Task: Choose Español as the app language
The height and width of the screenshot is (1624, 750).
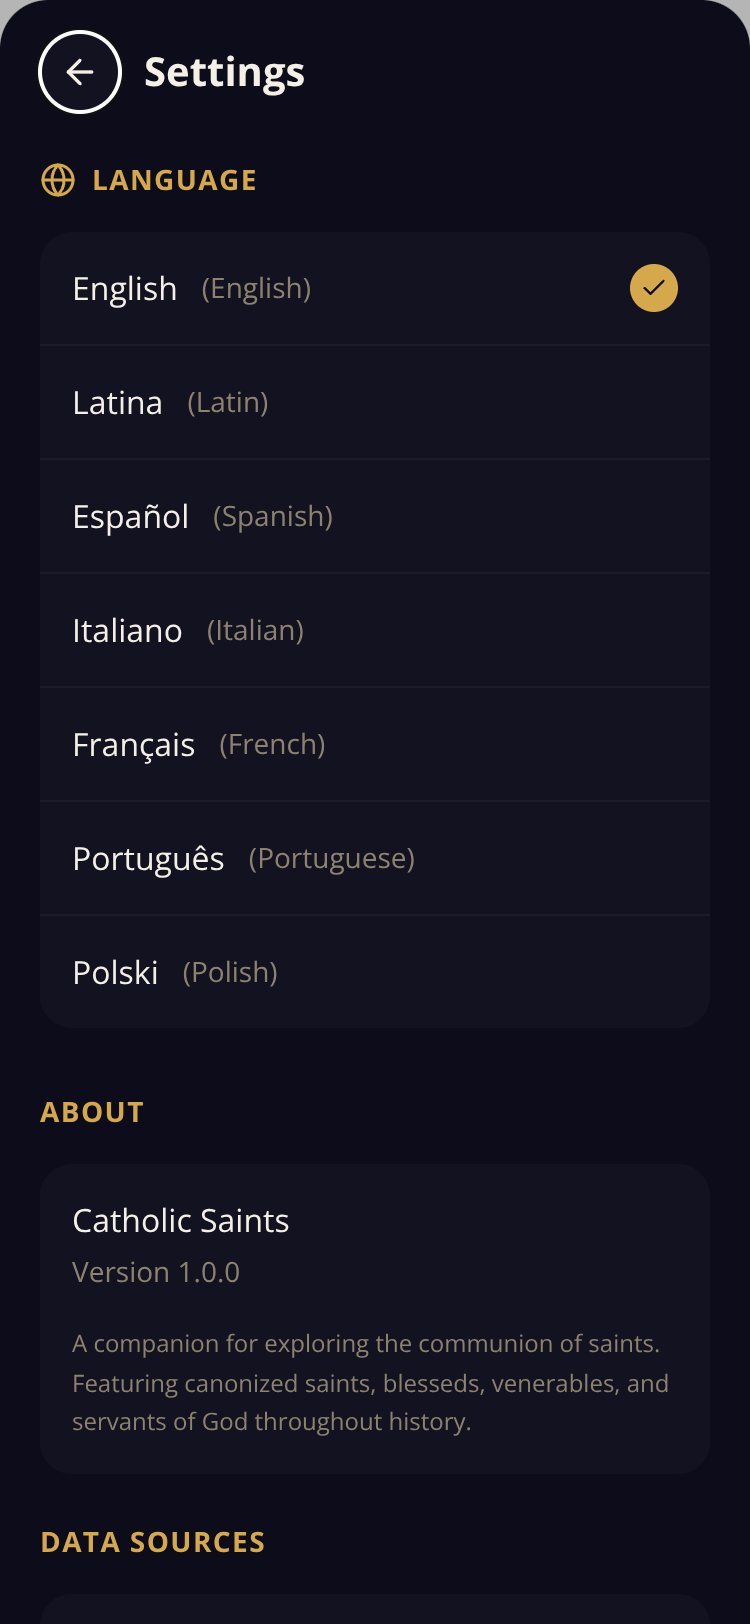Action: [x=375, y=517]
